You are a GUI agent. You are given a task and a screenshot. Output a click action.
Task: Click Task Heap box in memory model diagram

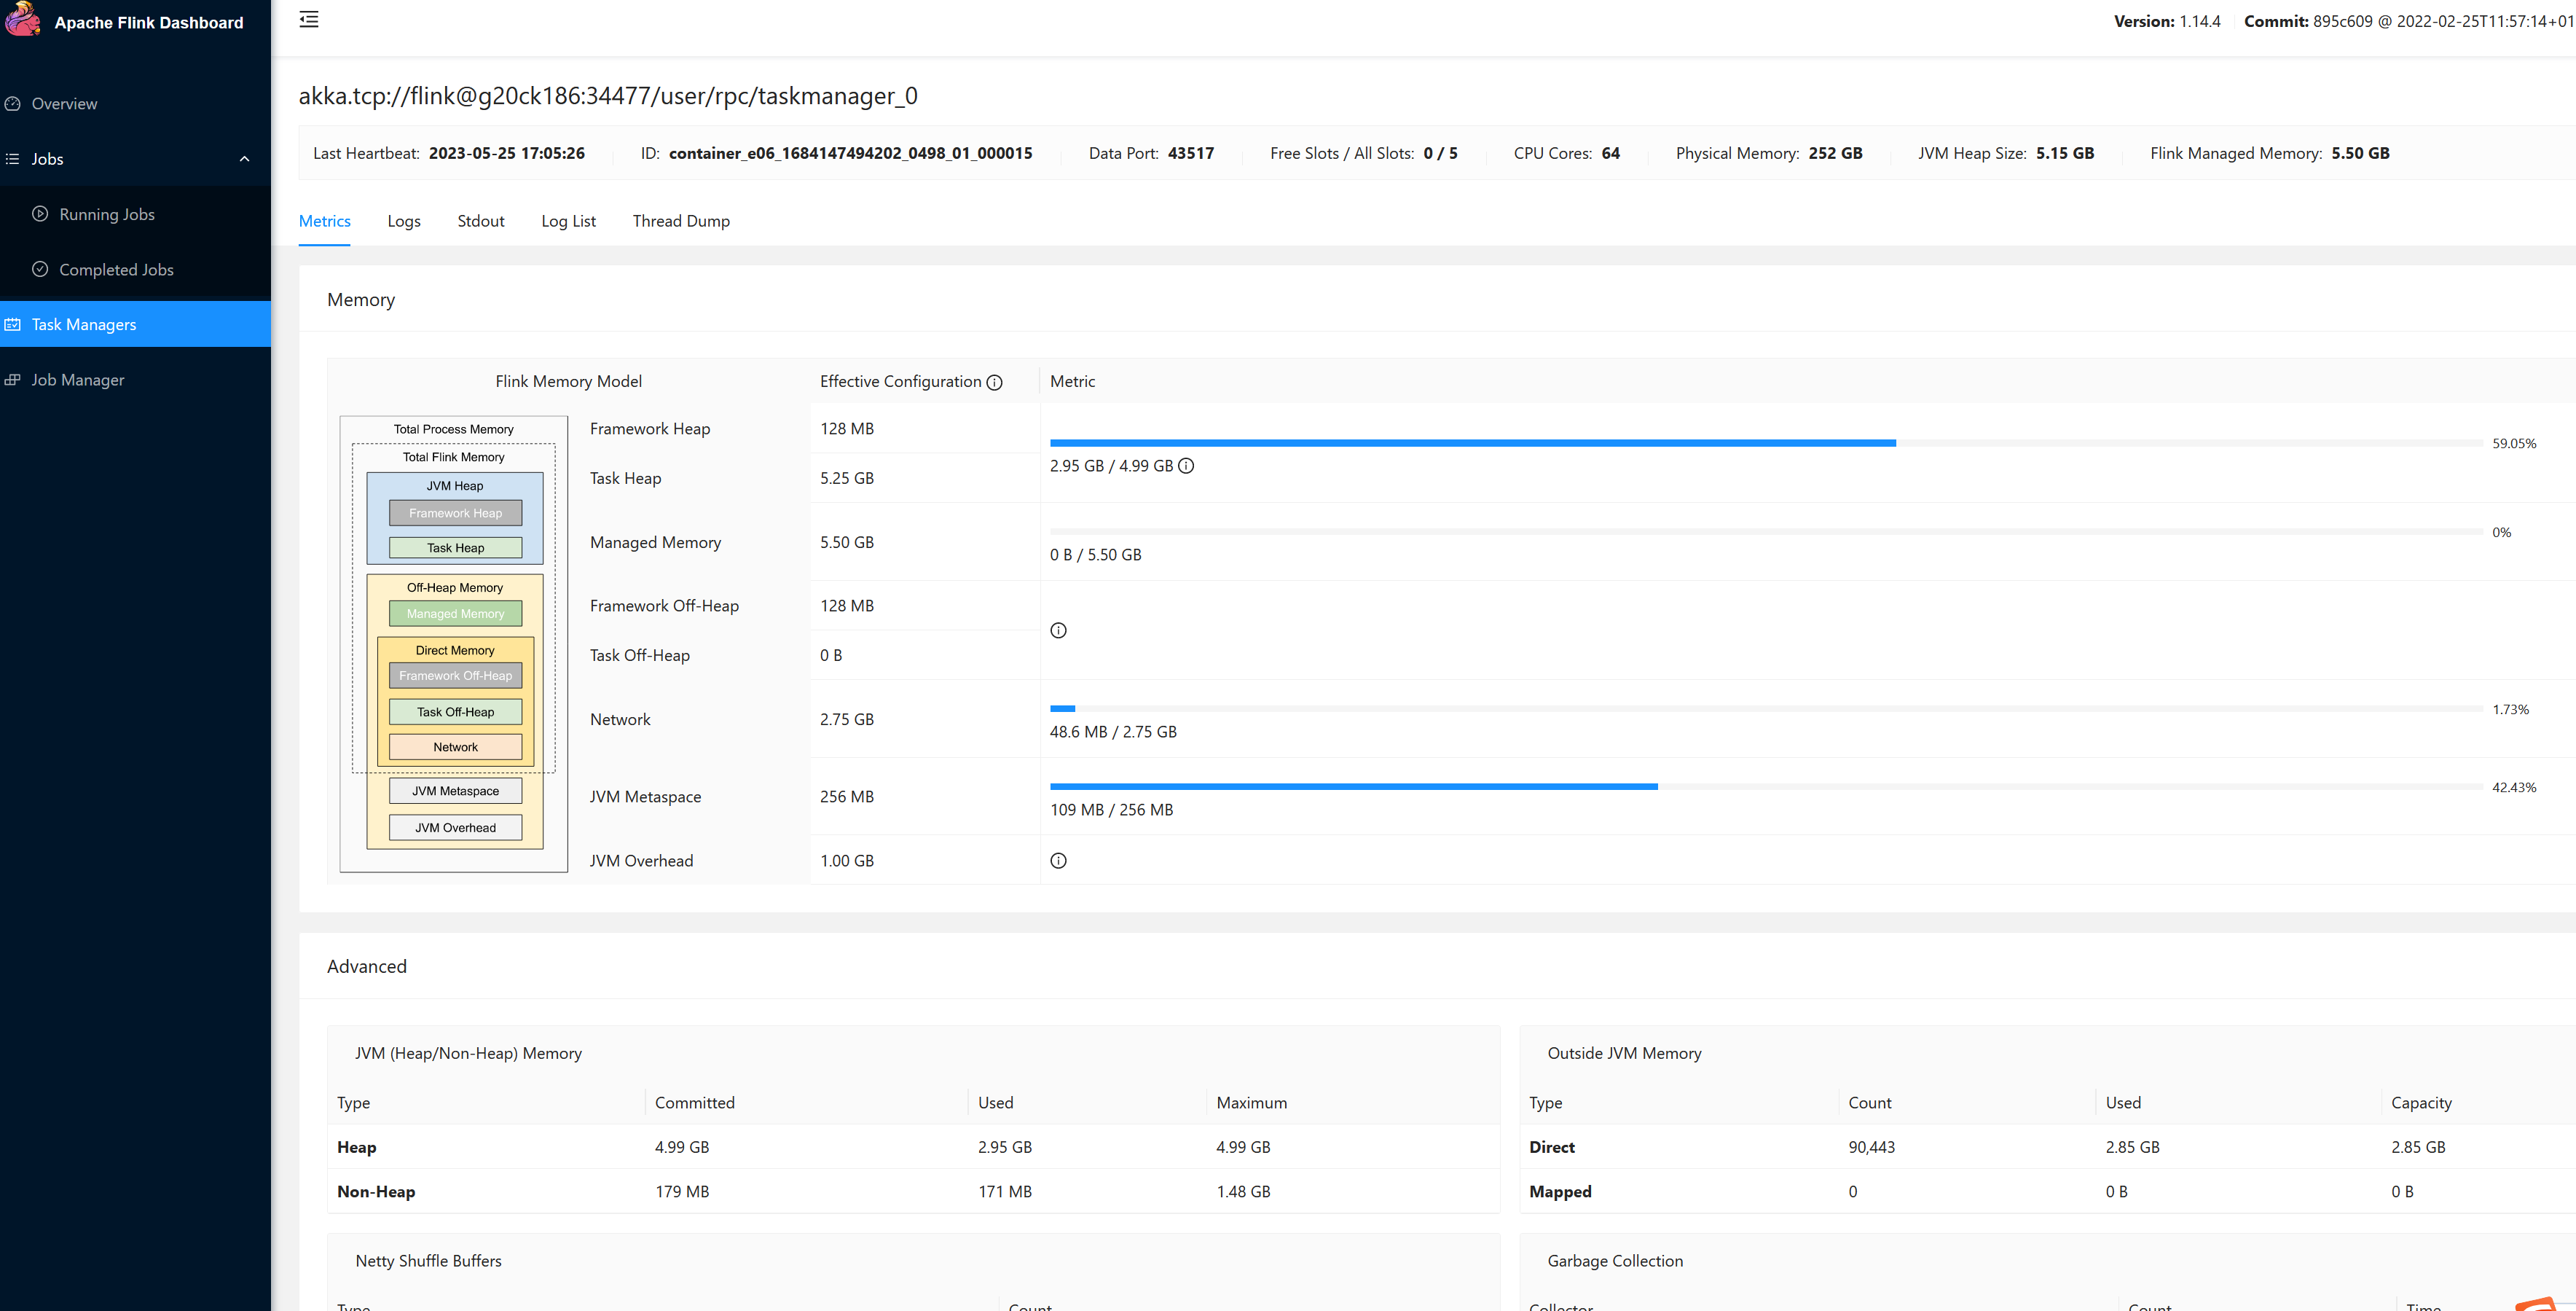tap(455, 548)
